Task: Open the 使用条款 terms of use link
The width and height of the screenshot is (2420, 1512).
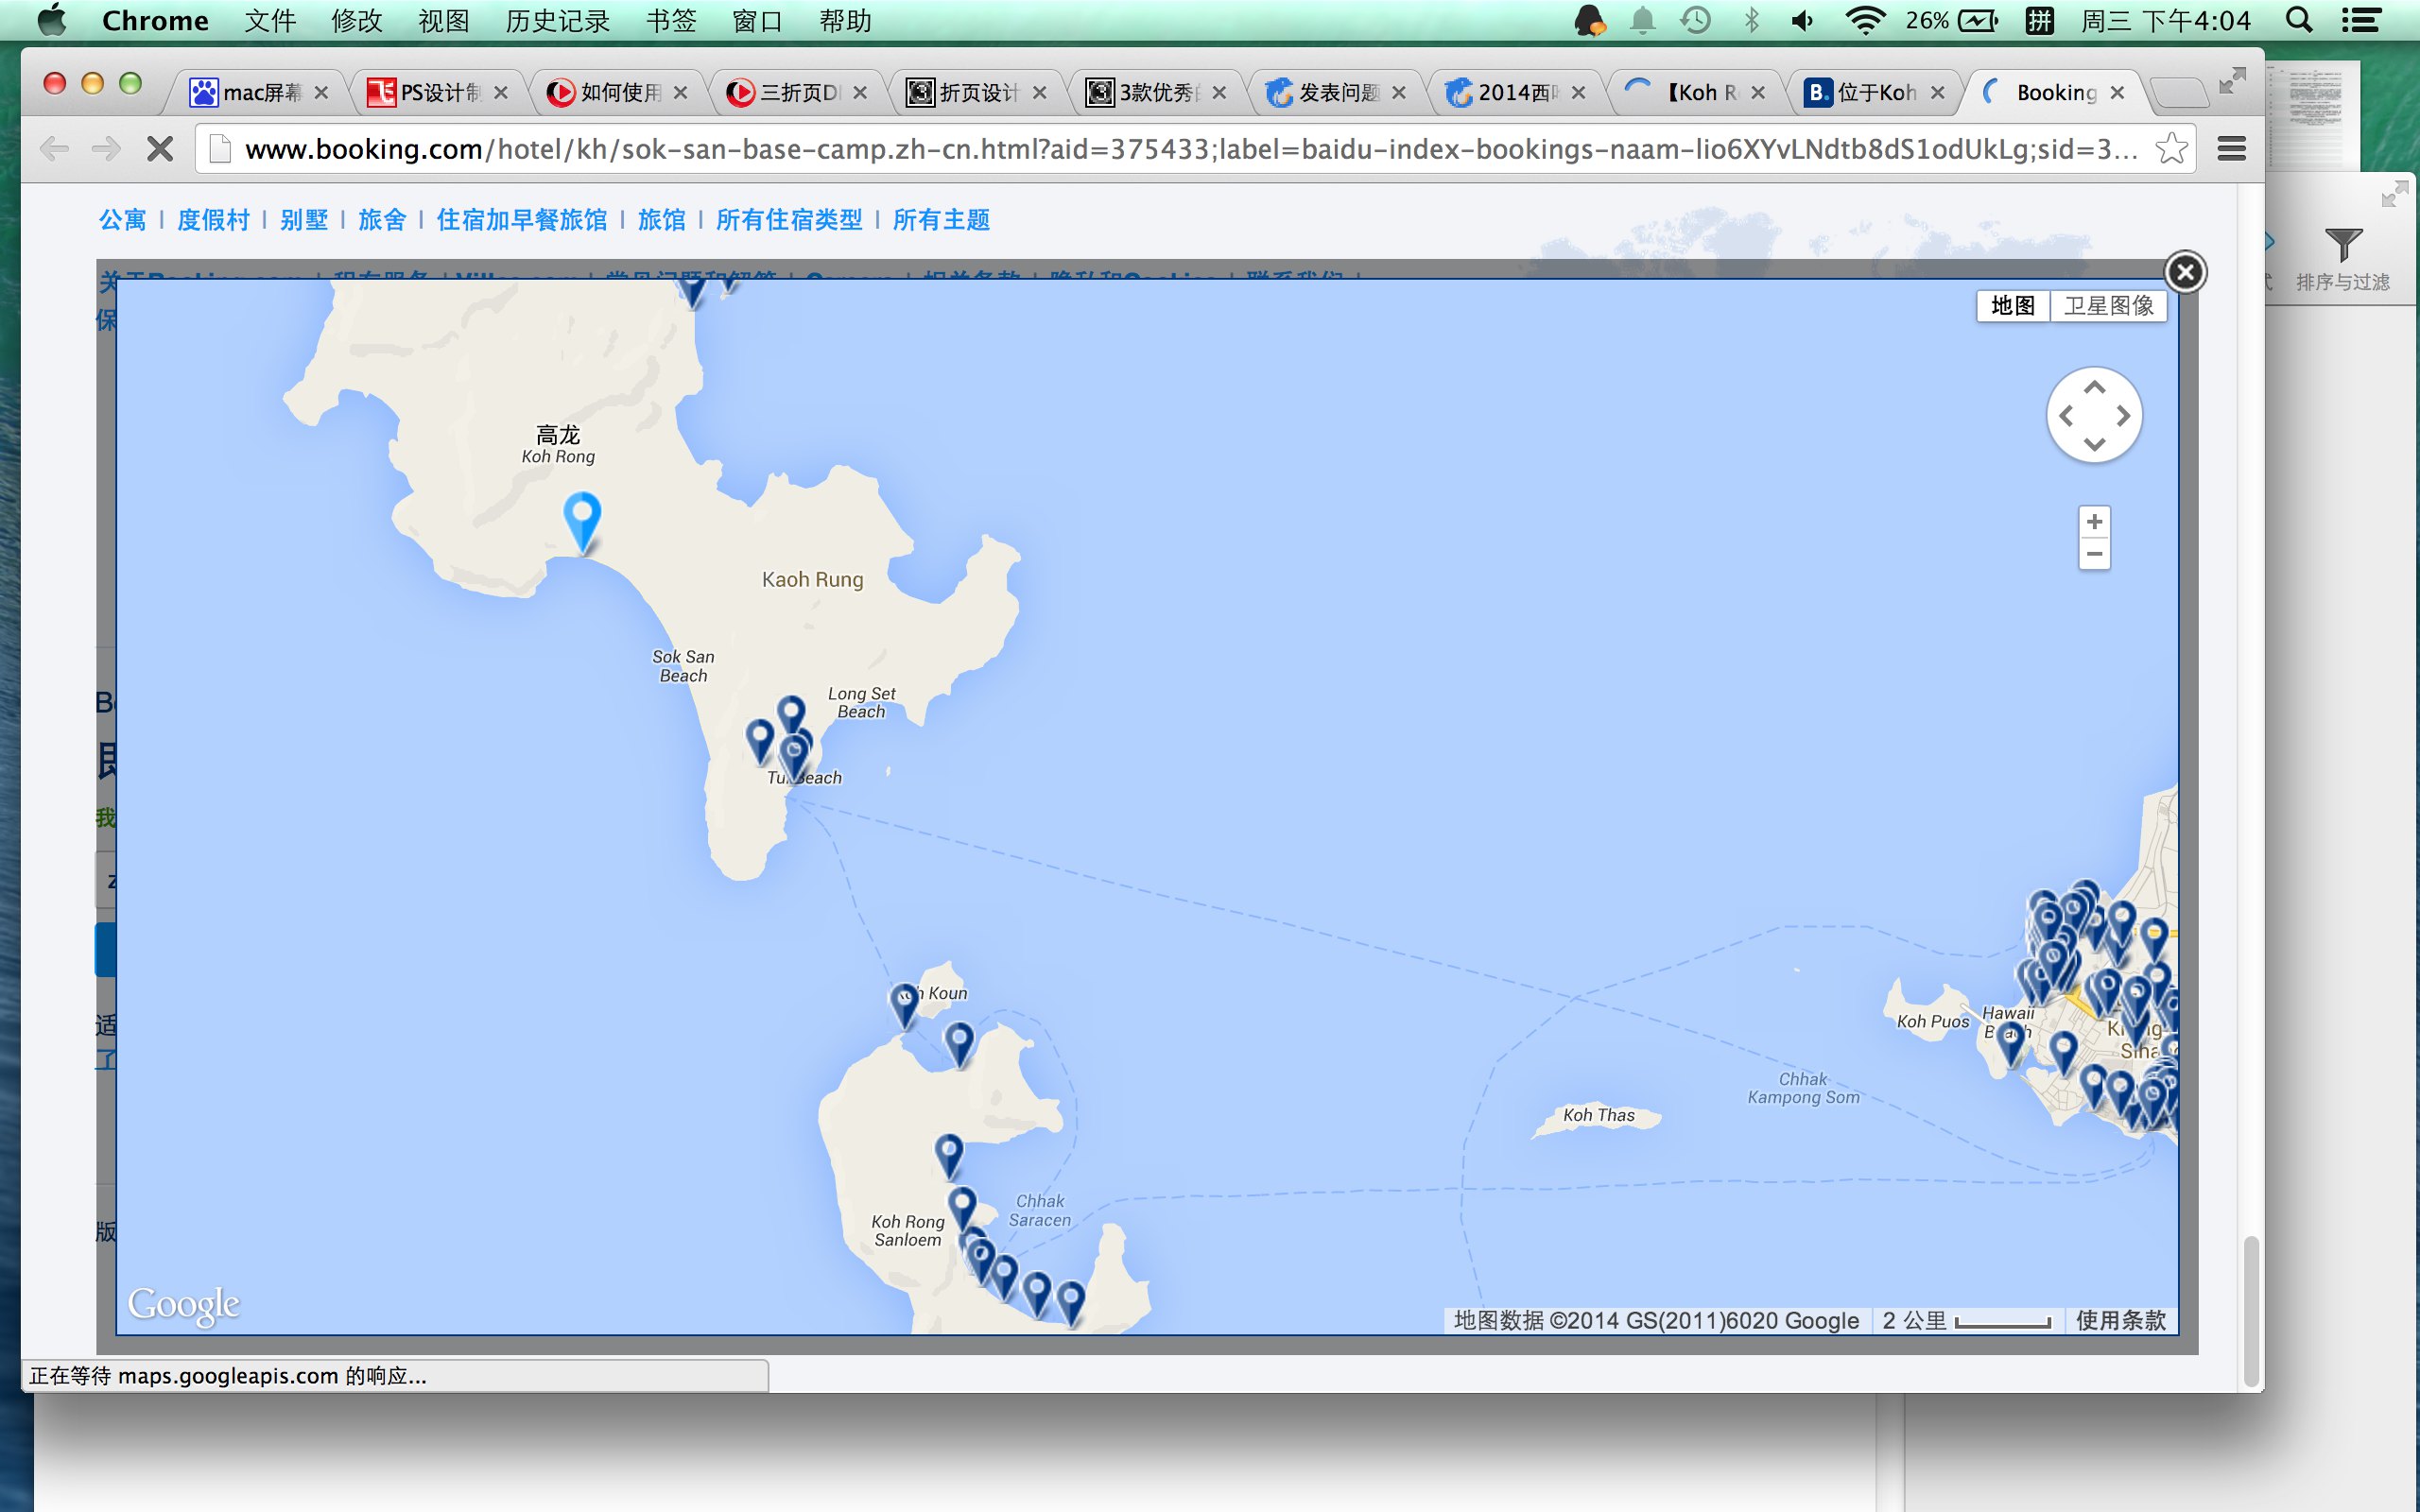Action: coord(2120,1320)
